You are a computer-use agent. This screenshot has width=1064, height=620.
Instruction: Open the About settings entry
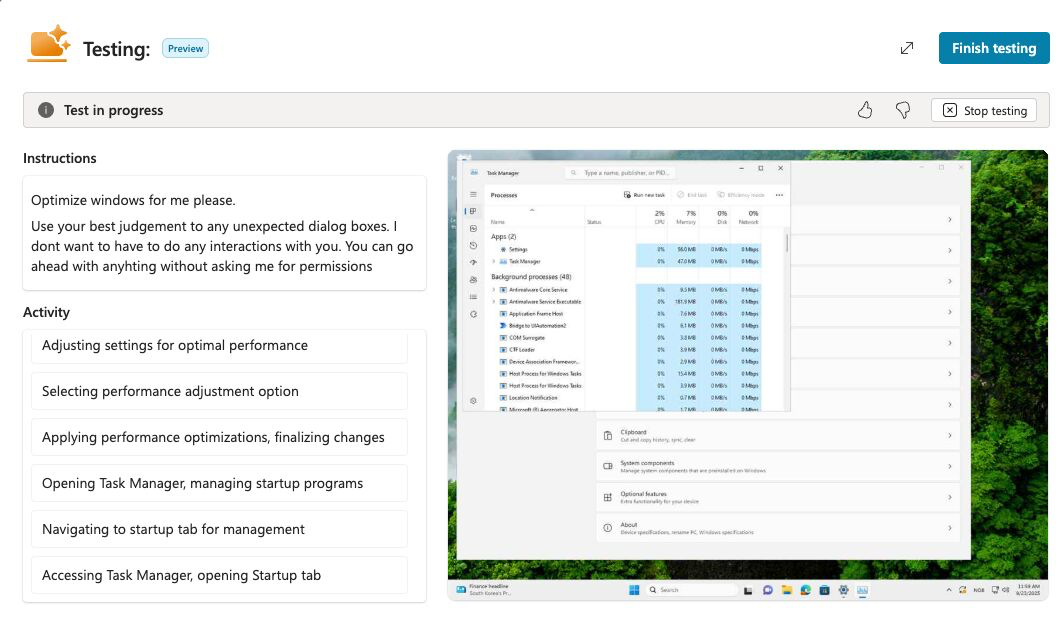coord(777,527)
